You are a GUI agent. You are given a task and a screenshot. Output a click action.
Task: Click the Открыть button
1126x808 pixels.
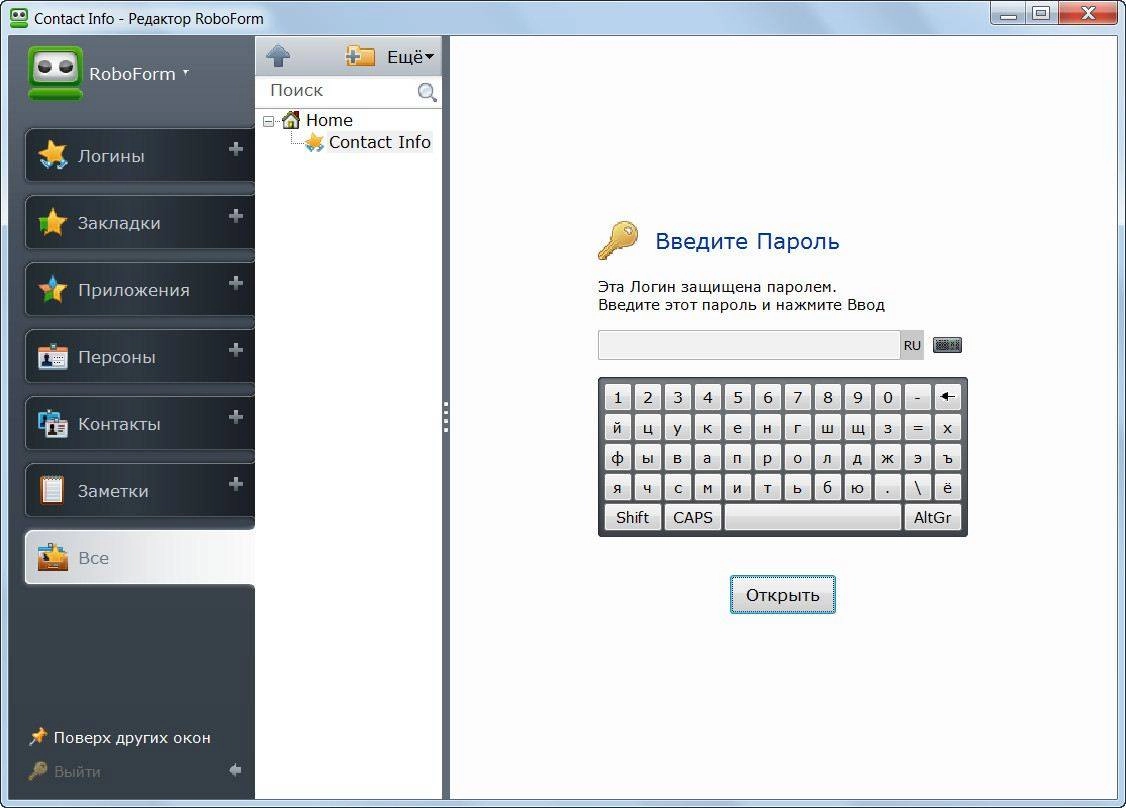[783, 595]
